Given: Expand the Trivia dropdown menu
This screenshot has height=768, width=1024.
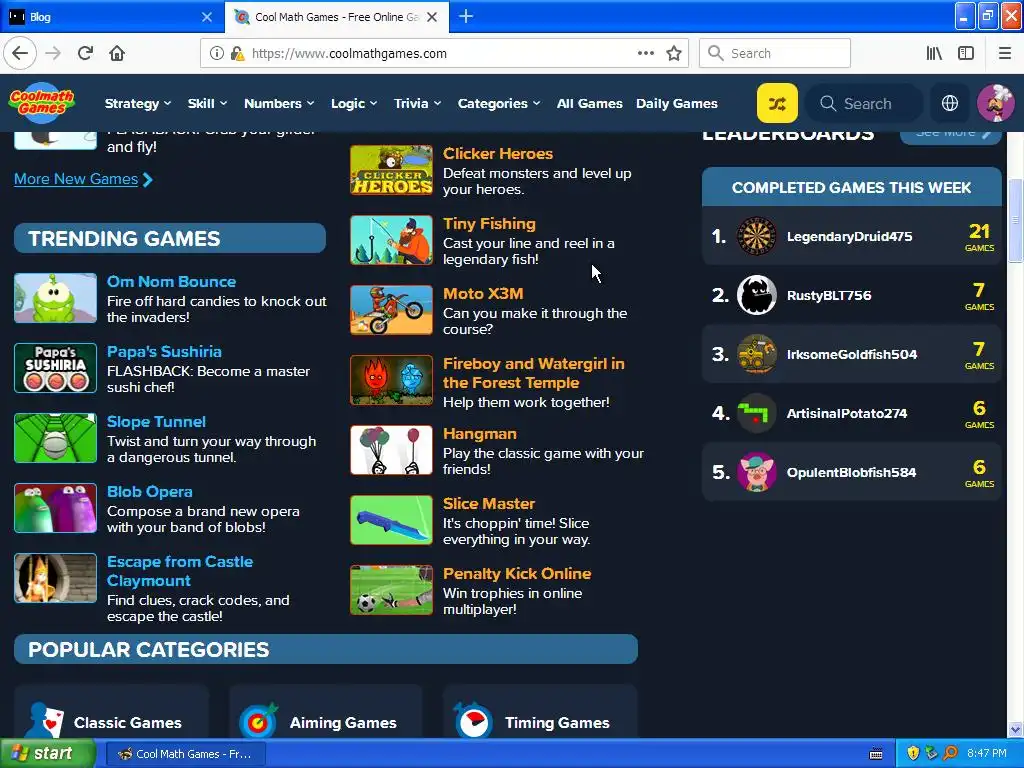Looking at the screenshot, I should pyautogui.click(x=417, y=103).
